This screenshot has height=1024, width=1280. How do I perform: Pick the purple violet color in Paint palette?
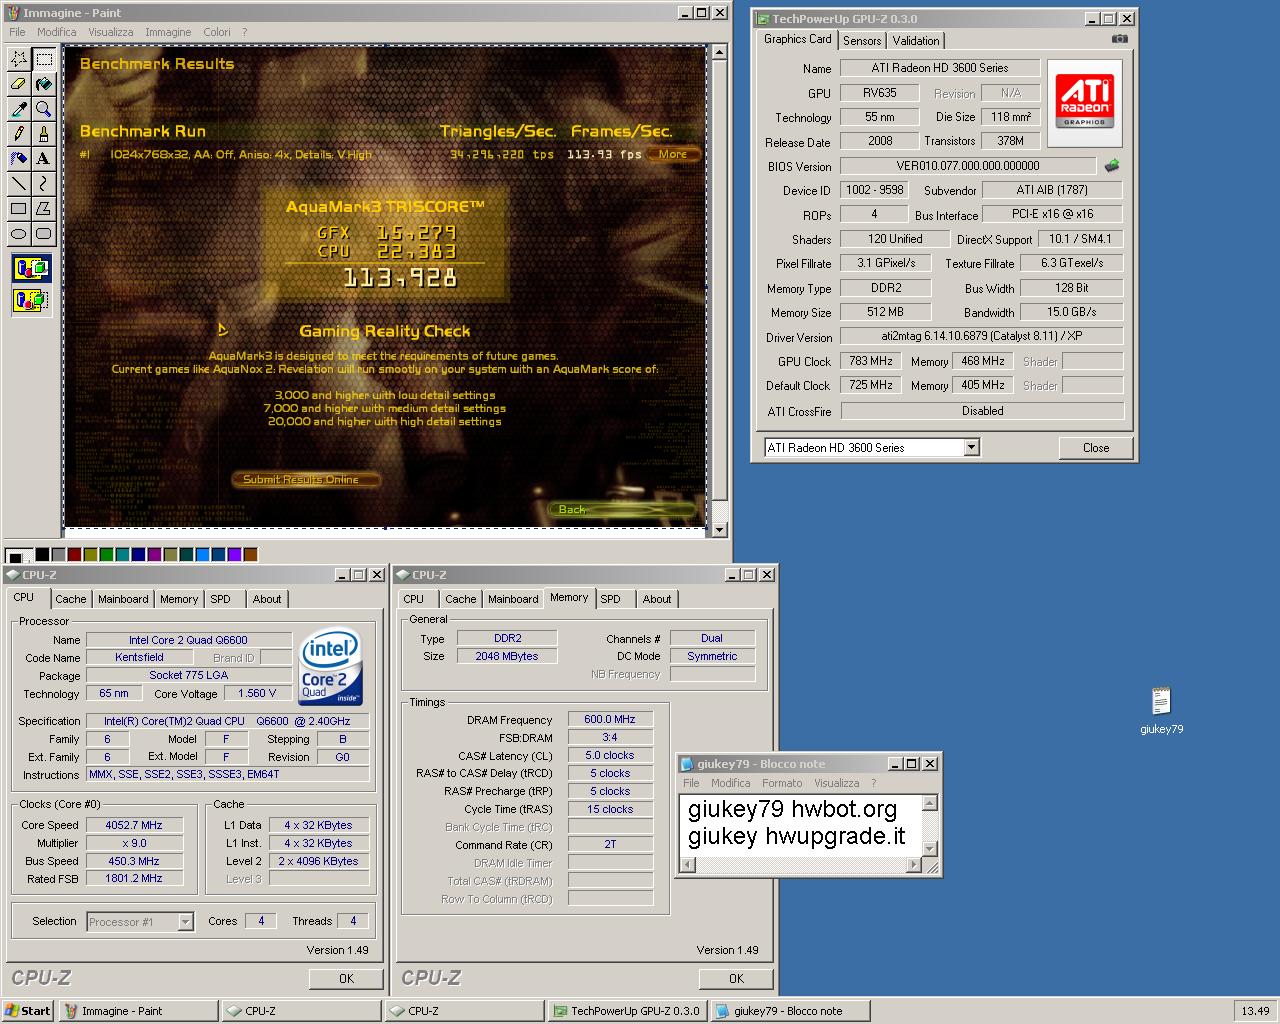pos(234,554)
